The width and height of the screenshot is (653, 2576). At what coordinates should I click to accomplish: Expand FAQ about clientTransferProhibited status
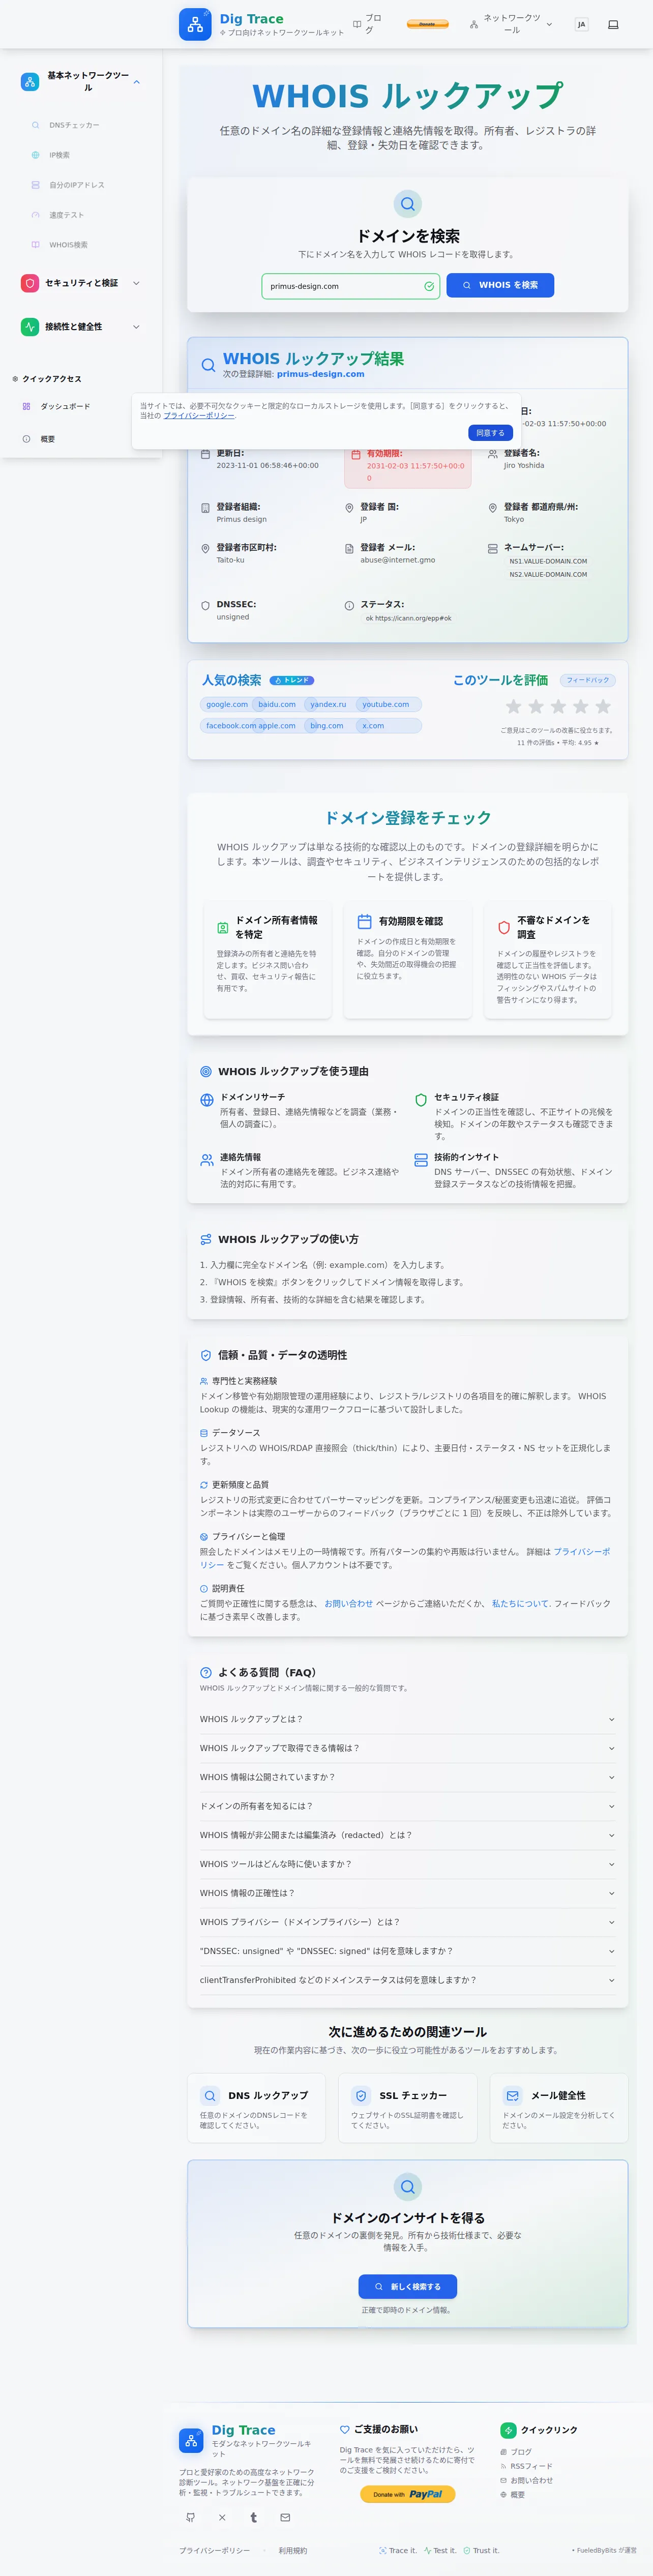tap(407, 1980)
